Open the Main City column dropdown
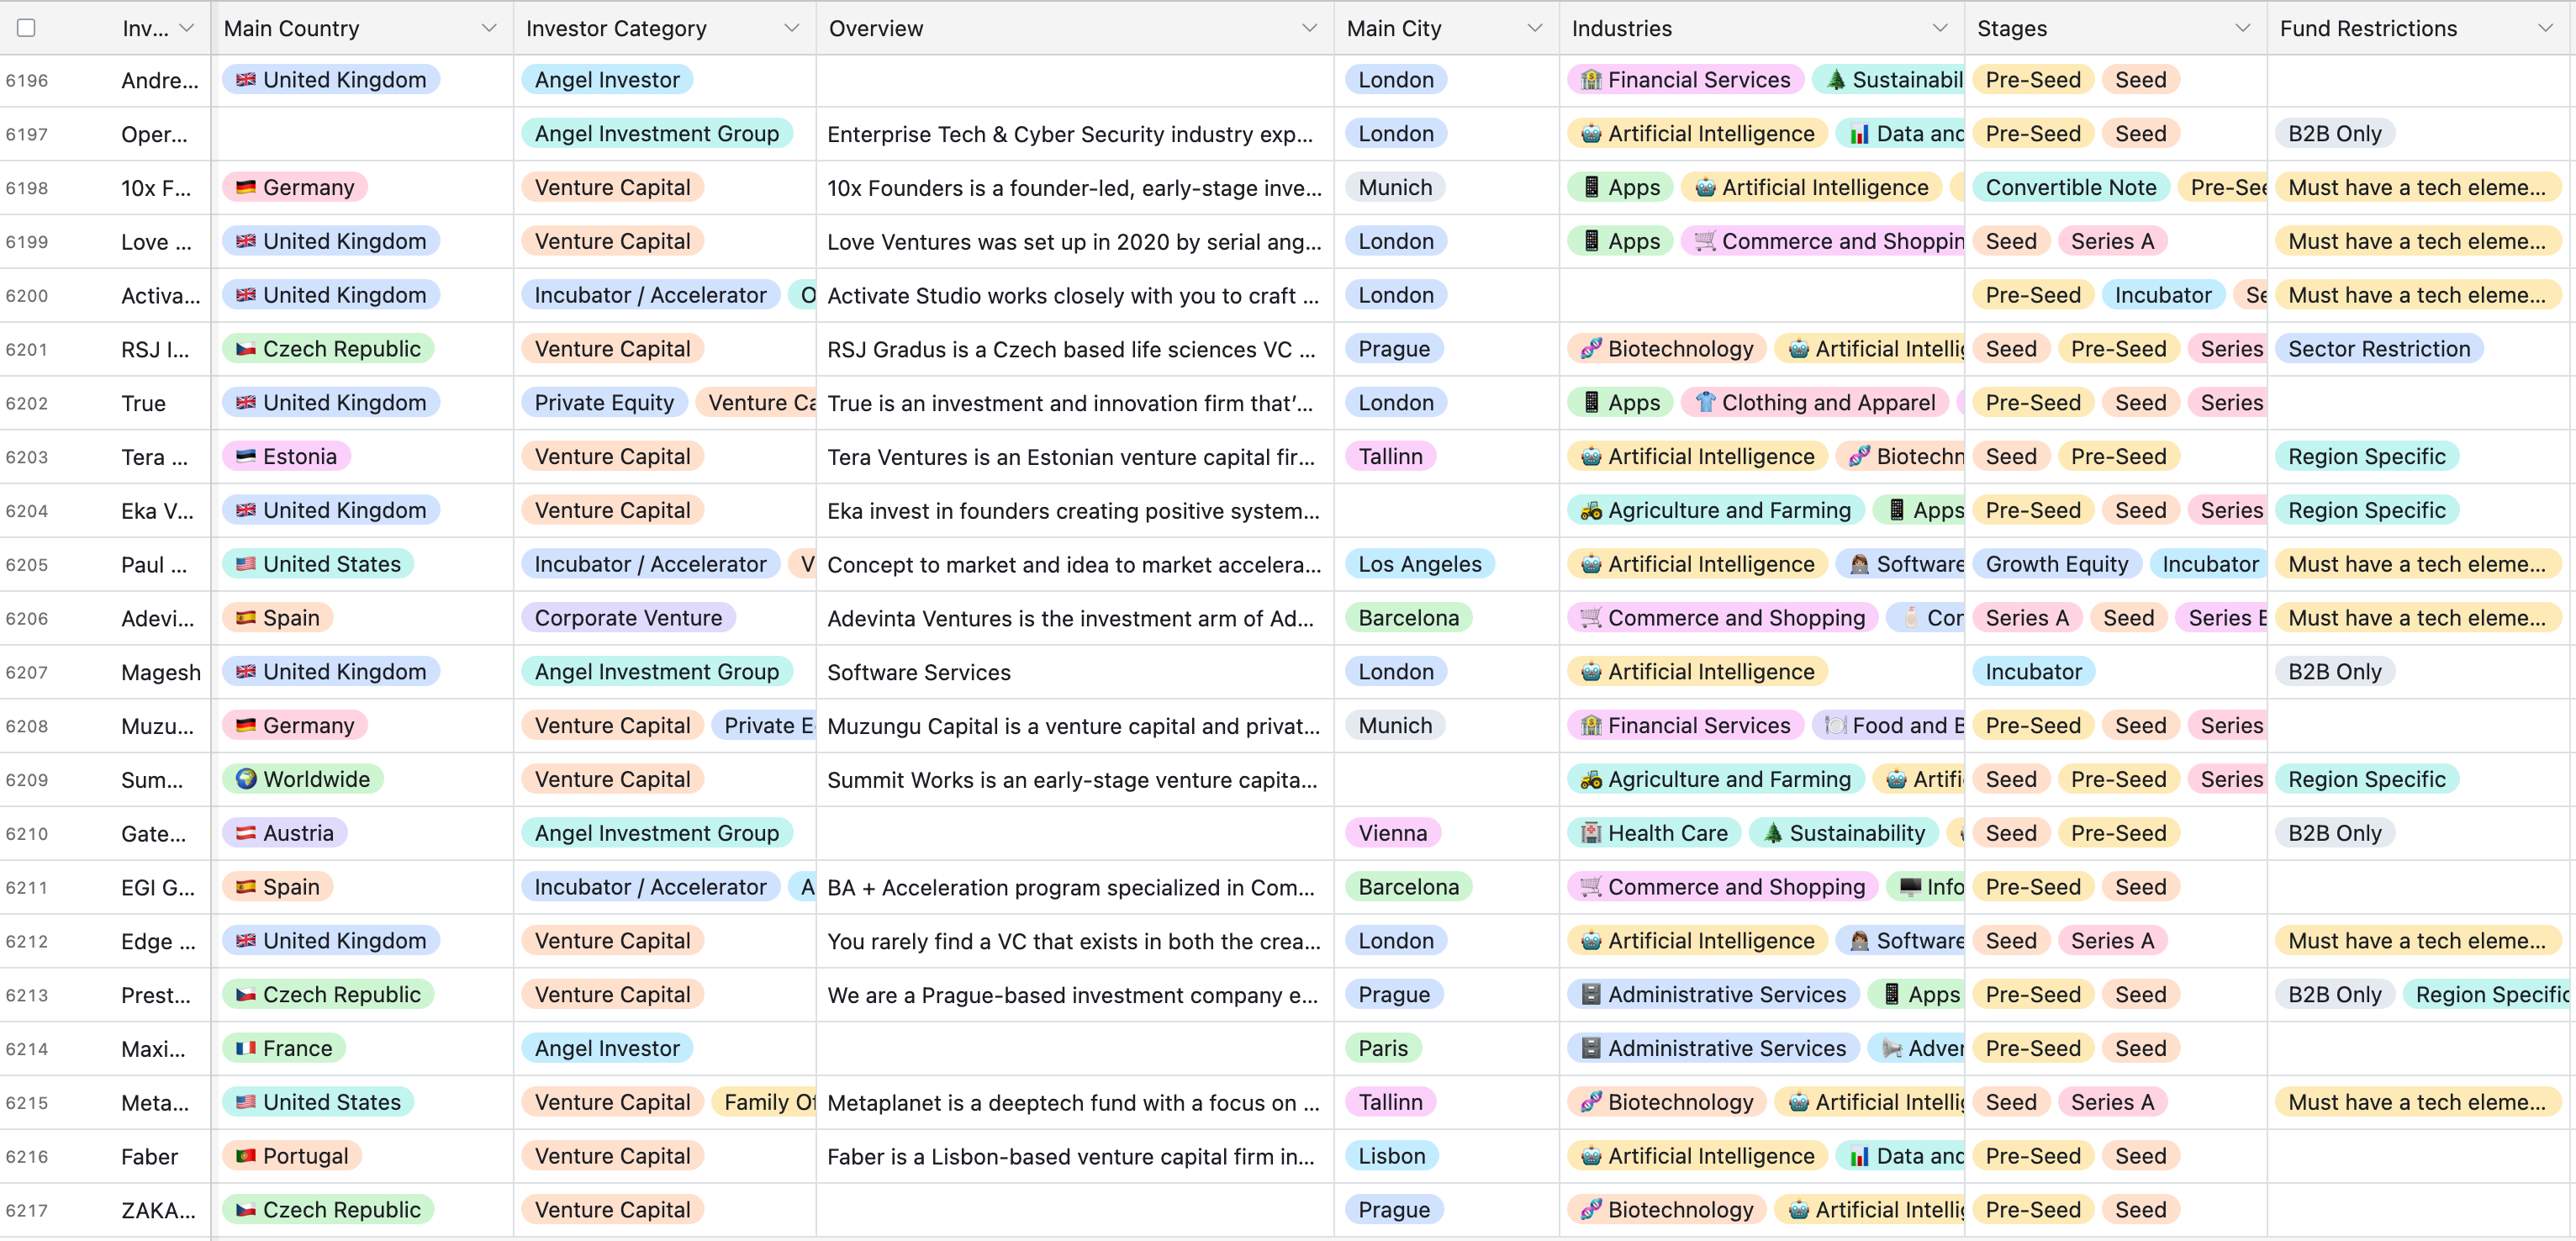 click(1534, 28)
